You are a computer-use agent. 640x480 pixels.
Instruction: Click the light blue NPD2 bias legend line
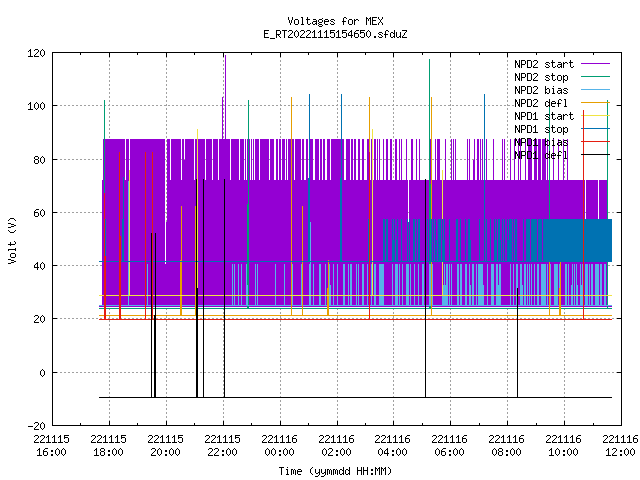[596, 89]
